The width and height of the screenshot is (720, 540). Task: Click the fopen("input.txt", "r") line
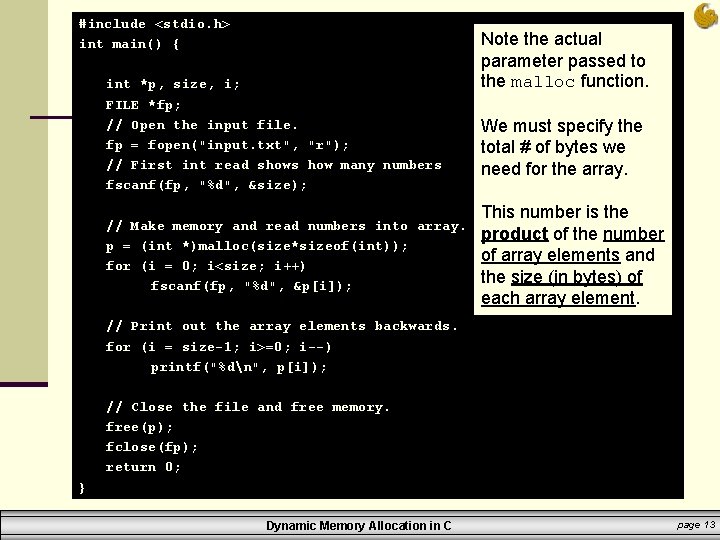click(x=227, y=145)
